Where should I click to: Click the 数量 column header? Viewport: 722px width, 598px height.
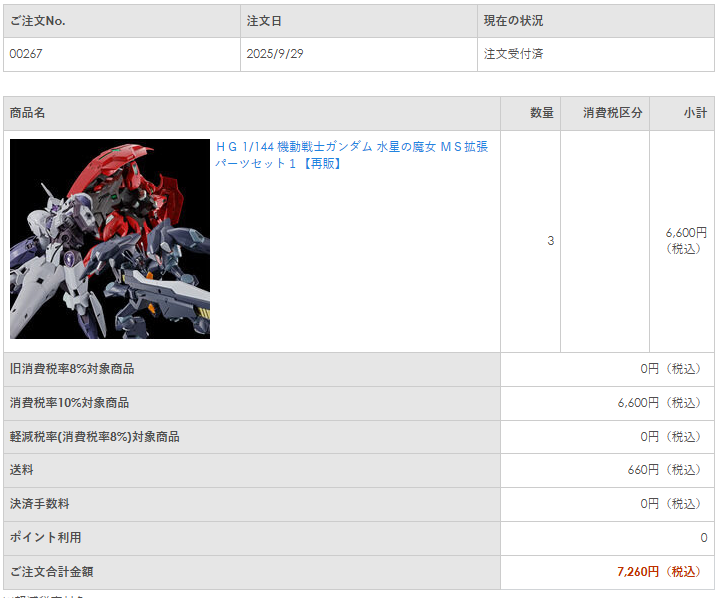point(542,113)
